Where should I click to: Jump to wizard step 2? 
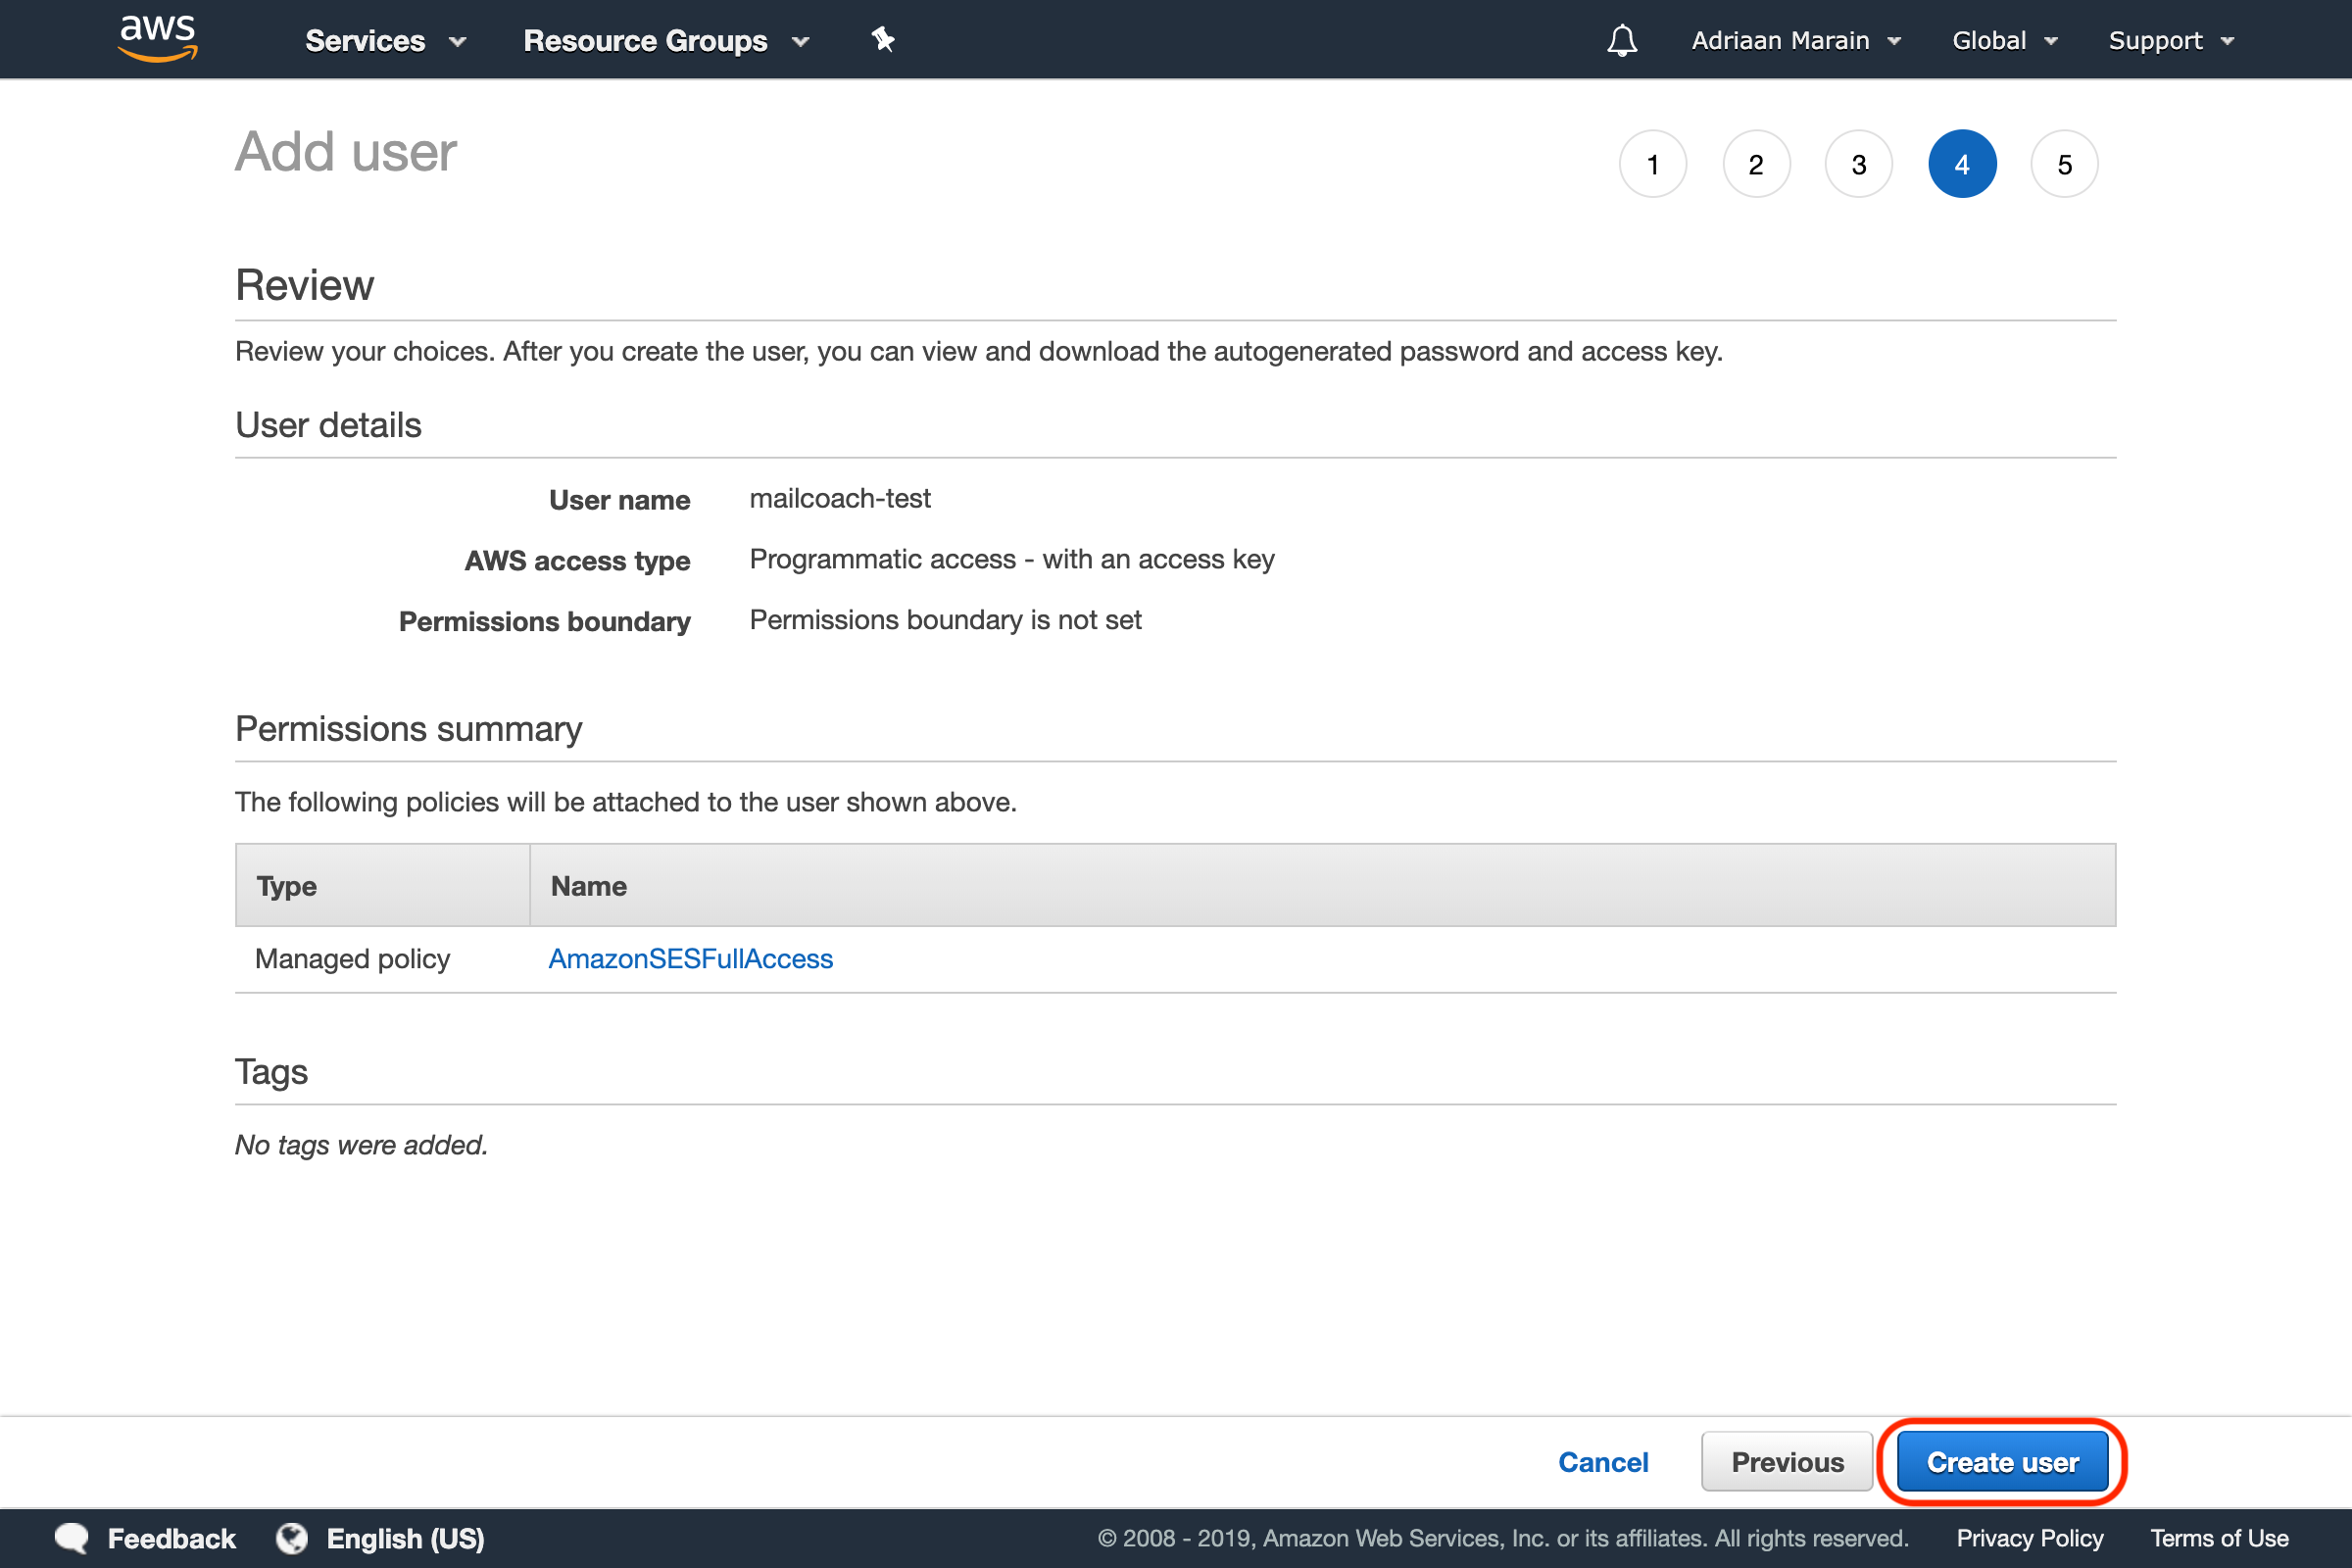[x=1756, y=164]
